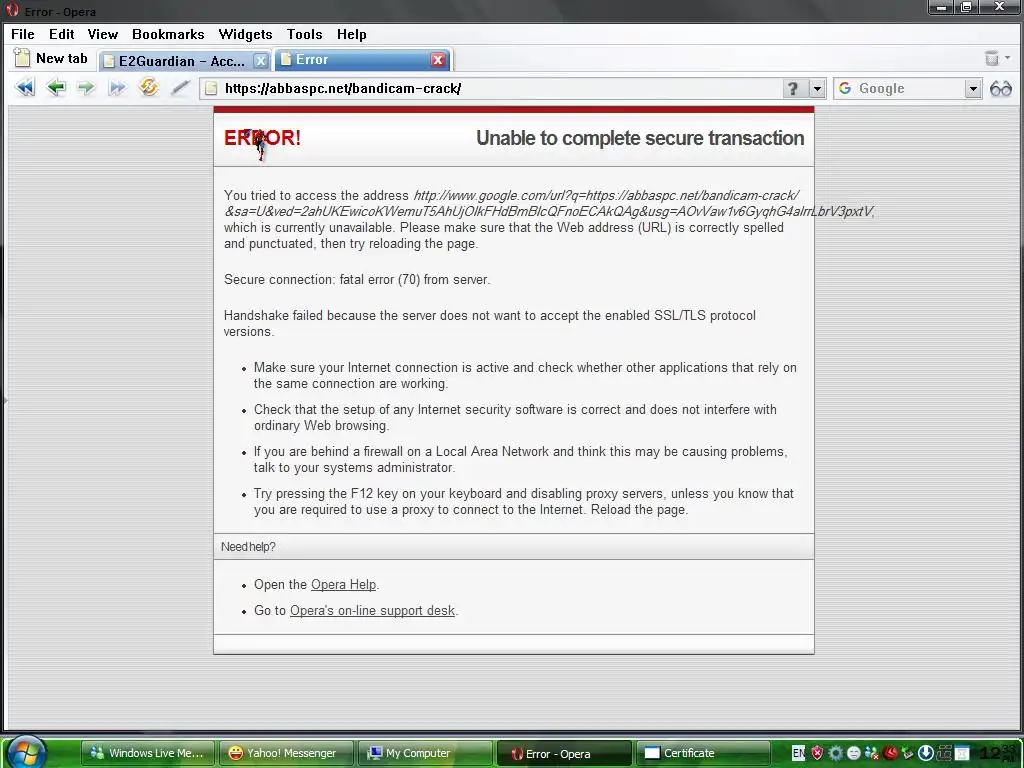Open the Help menu
The image size is (1024, 768).
[x=351, y=34]
